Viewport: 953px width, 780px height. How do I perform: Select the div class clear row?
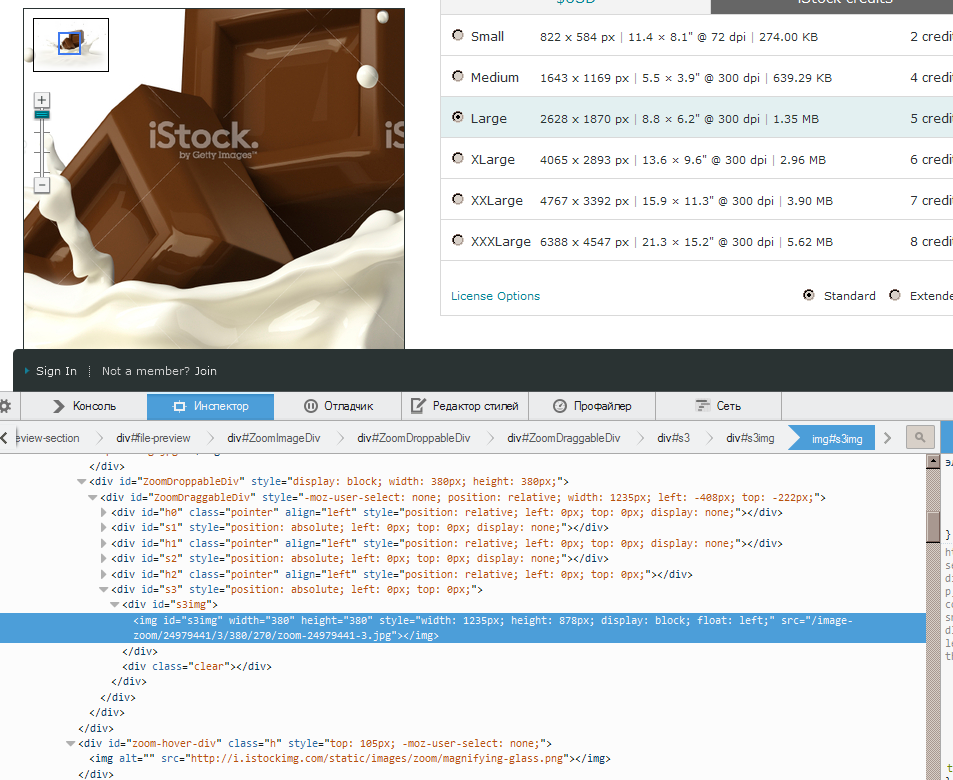point(197,666)
